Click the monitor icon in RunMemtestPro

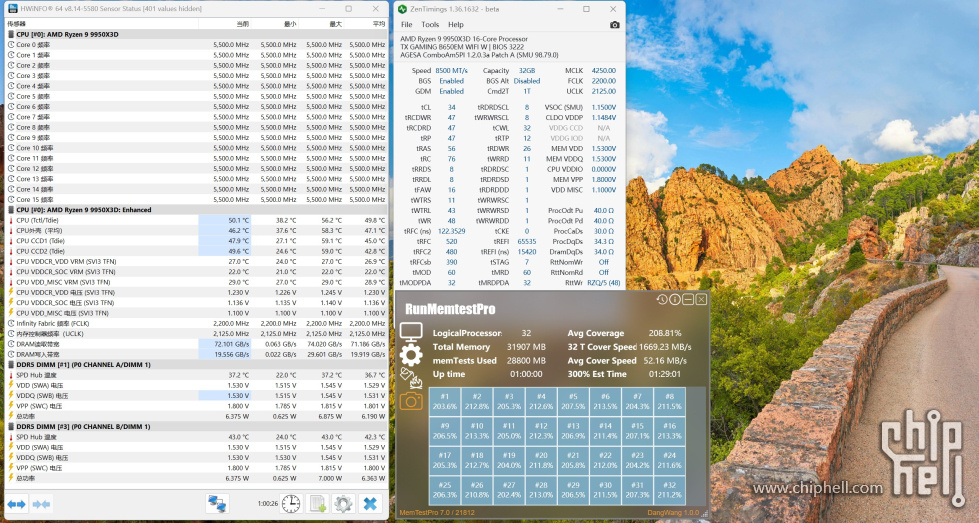(x=411, y=333)
